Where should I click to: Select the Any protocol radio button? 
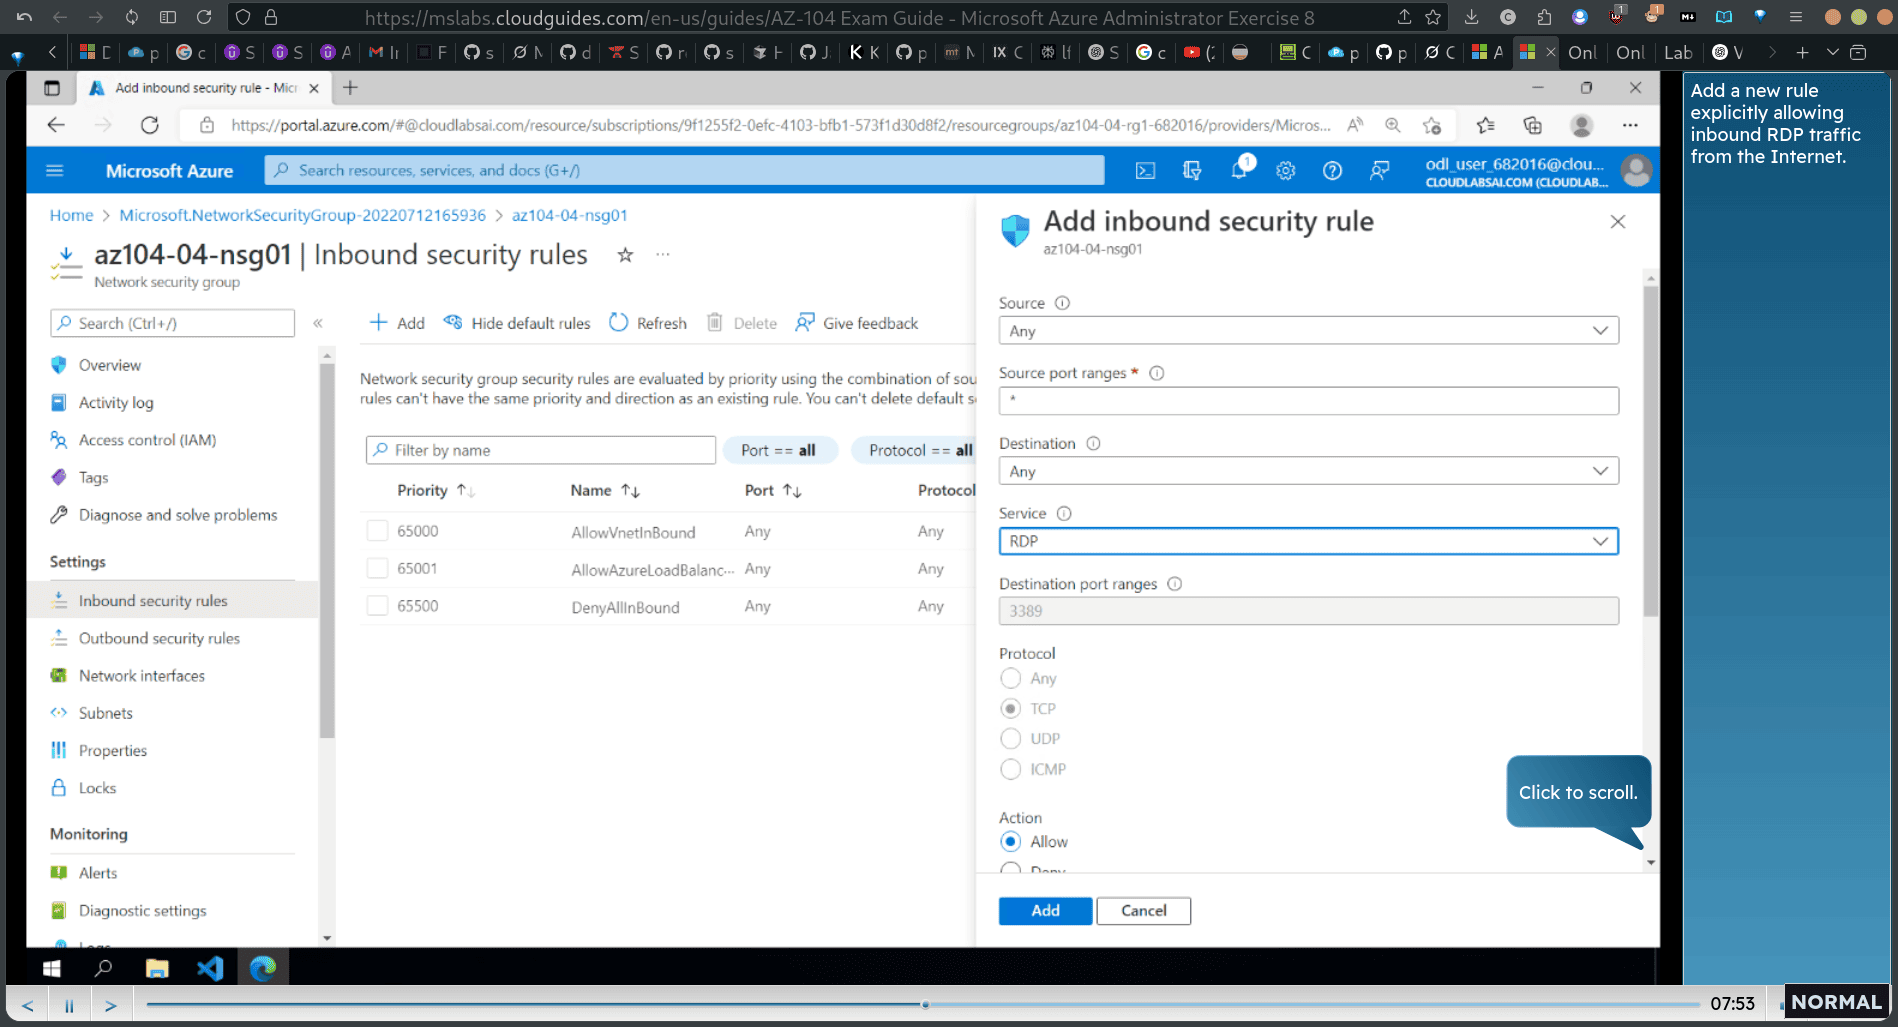pyautogui.click(x=1011, y=678)
